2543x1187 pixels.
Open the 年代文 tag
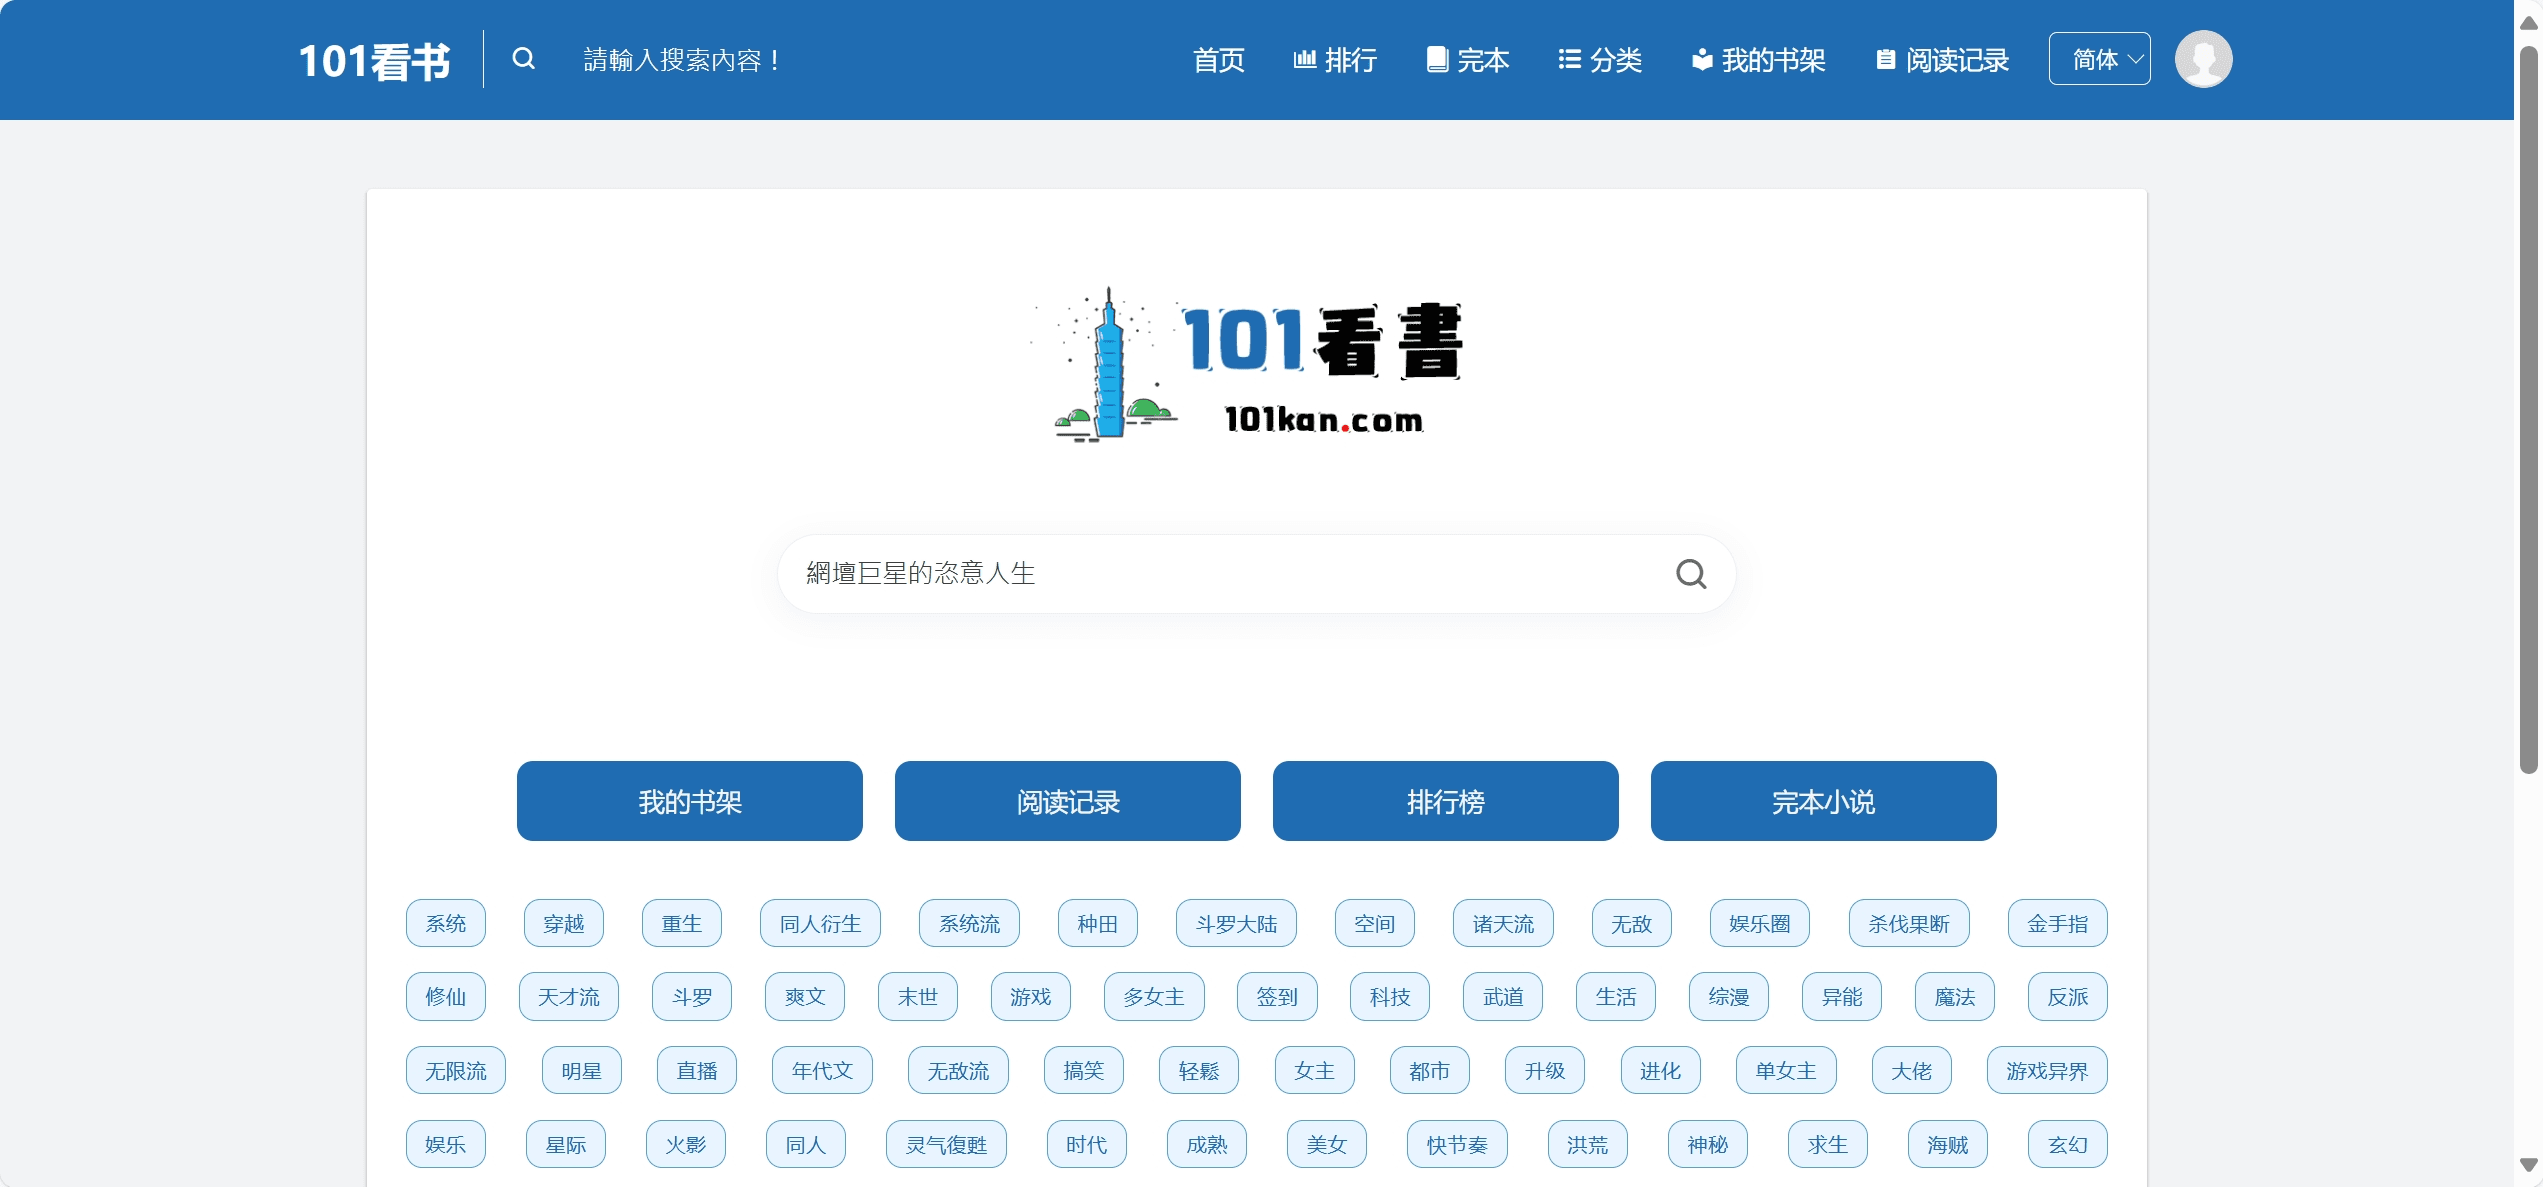(822, 1070)
